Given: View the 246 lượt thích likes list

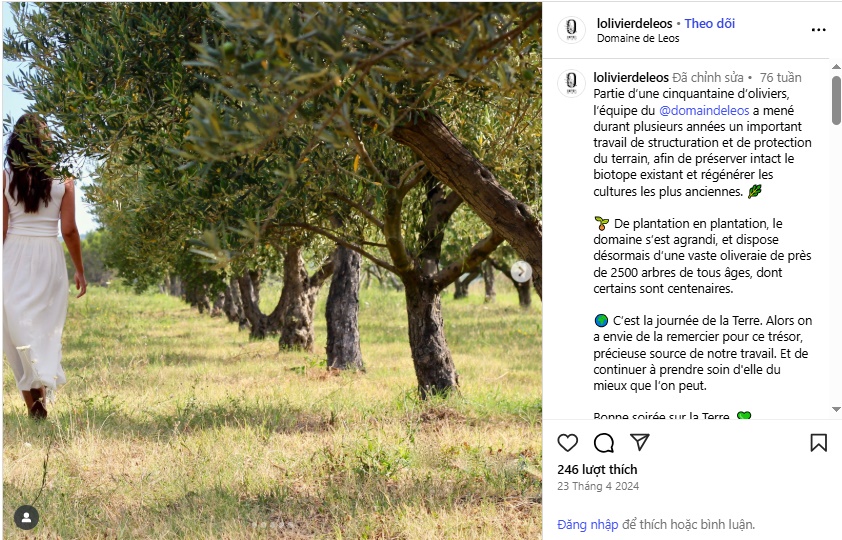Looking at the screenshot, I should point(597,469).
